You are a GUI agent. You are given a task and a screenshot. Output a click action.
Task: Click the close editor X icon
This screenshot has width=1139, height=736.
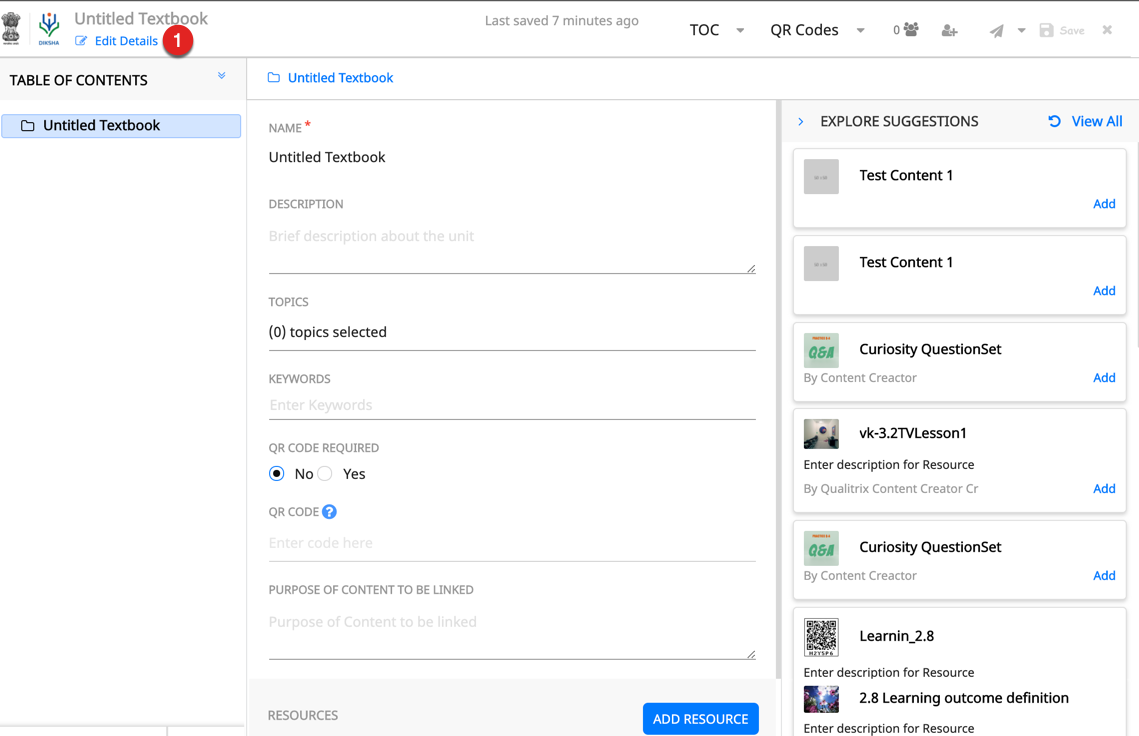click(1107, 30)
